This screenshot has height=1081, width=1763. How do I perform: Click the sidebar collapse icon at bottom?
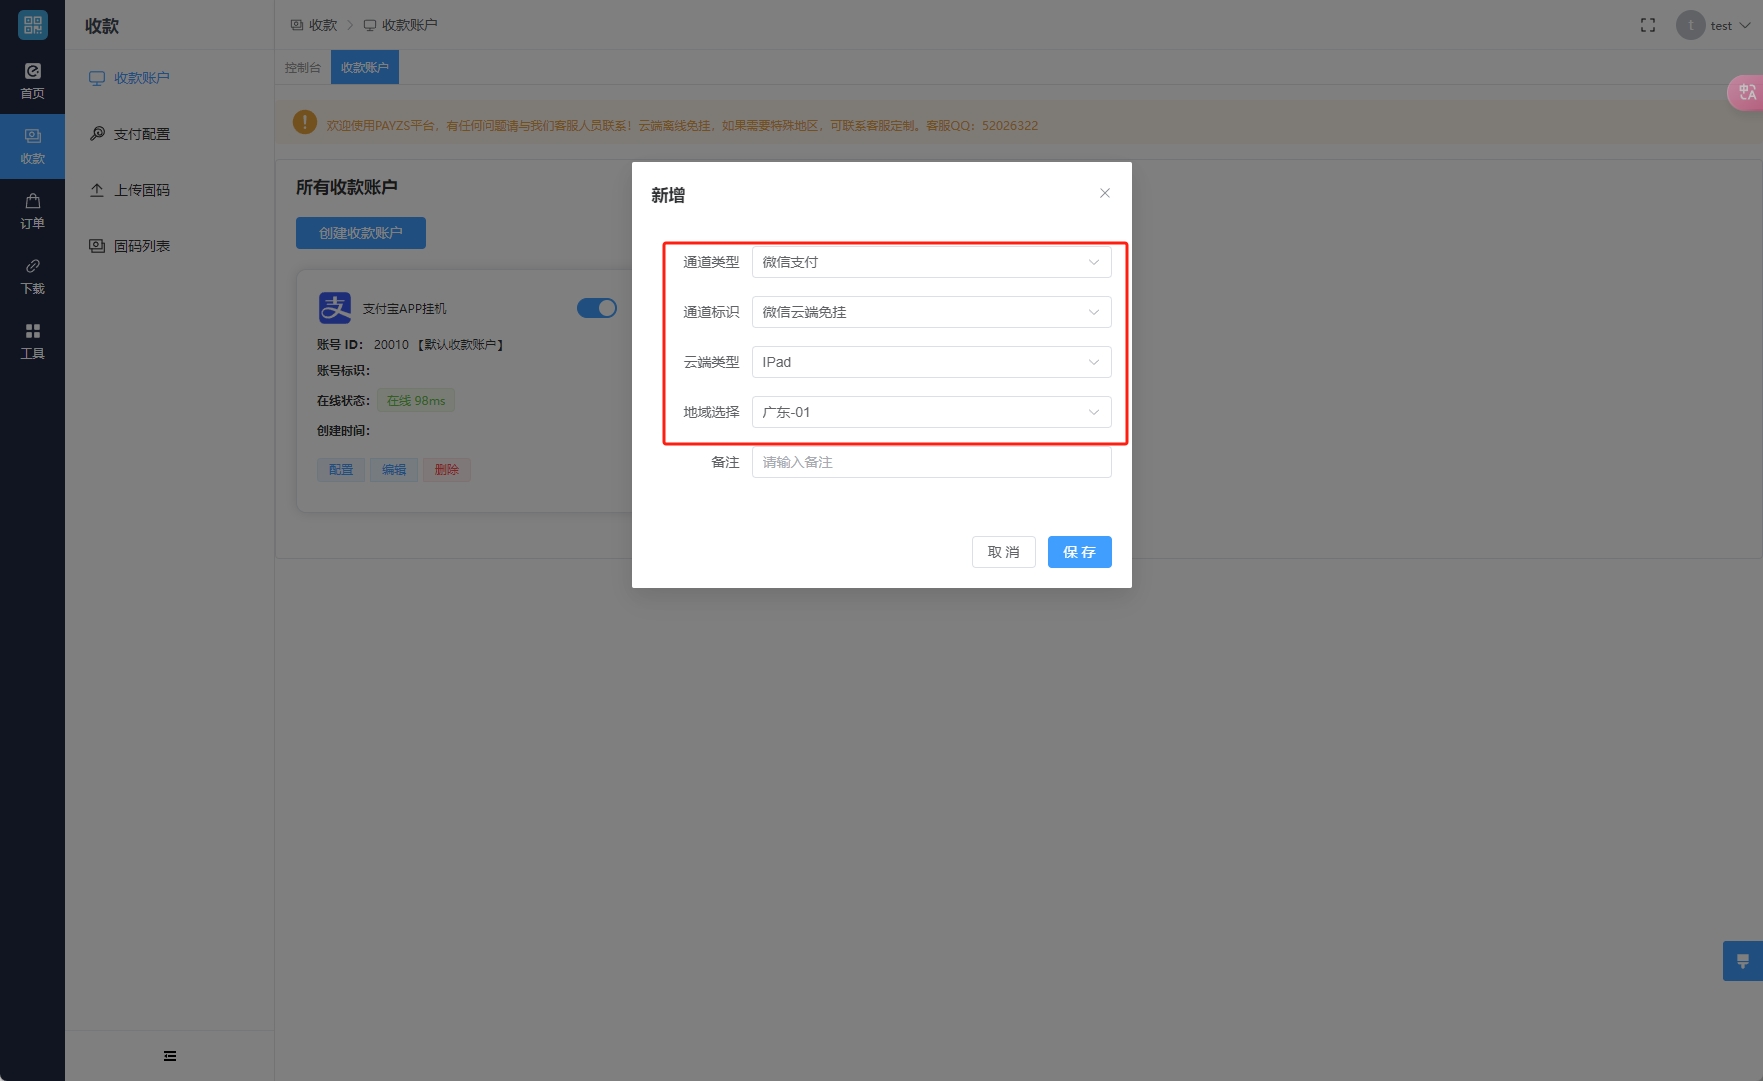169,1055
